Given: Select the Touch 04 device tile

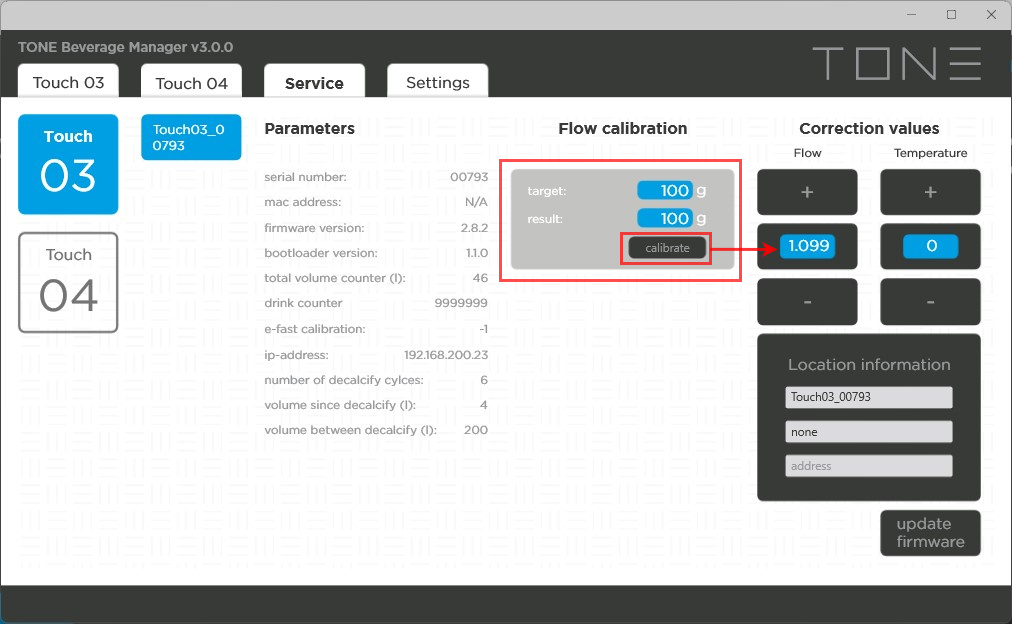Looking at the screenshot, I should point(68,283).
